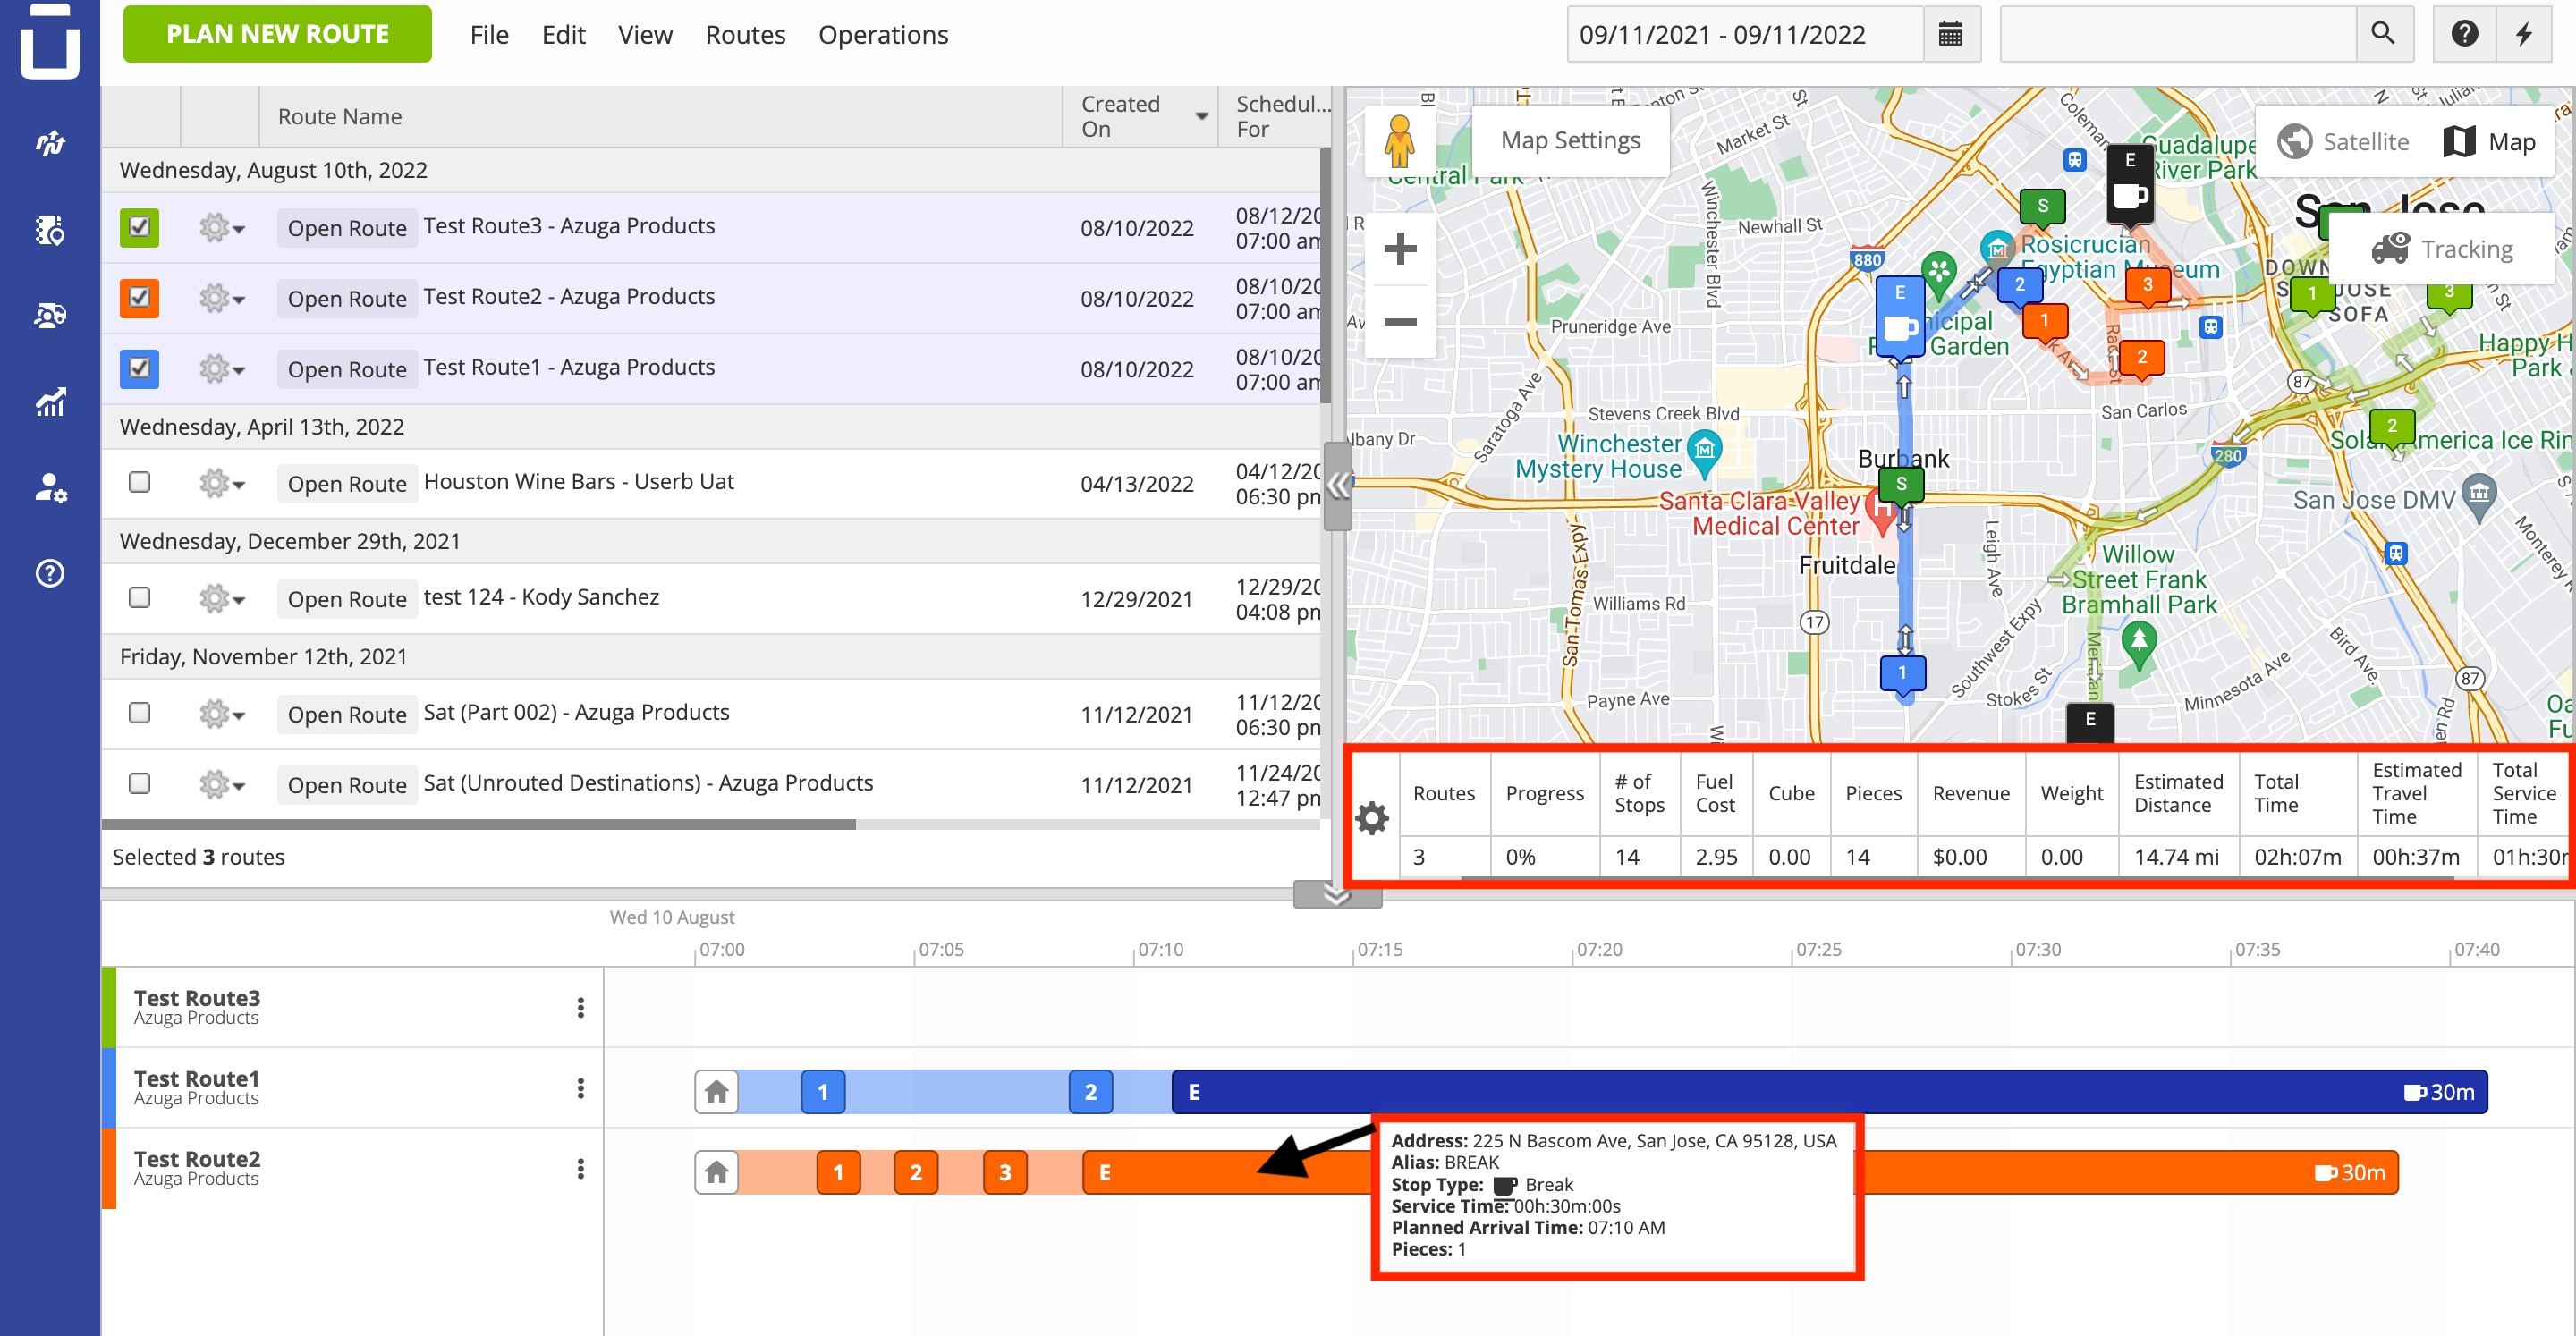This screenshot has height=1336, width=2576.
Task: Collapse the routes panel with double-chevron handle
Action: pos(1337,487)
